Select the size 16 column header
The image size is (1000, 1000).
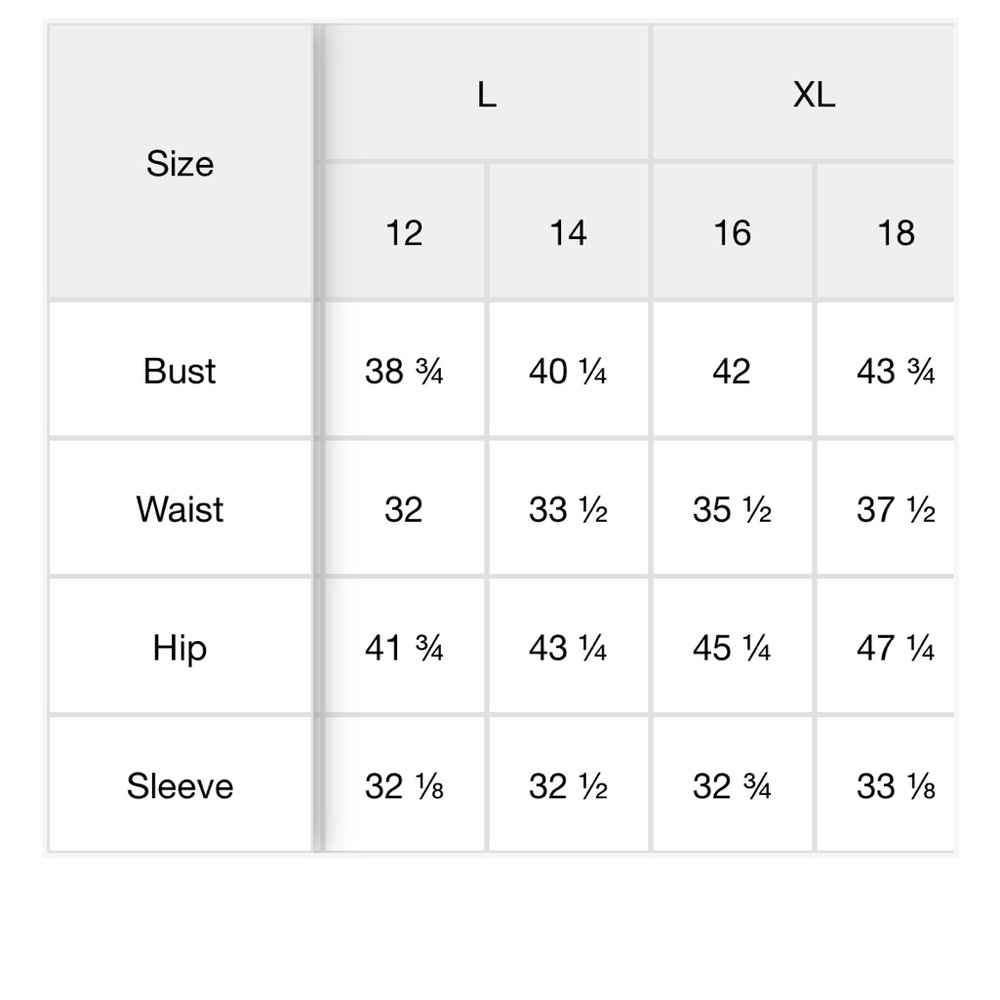732,232
